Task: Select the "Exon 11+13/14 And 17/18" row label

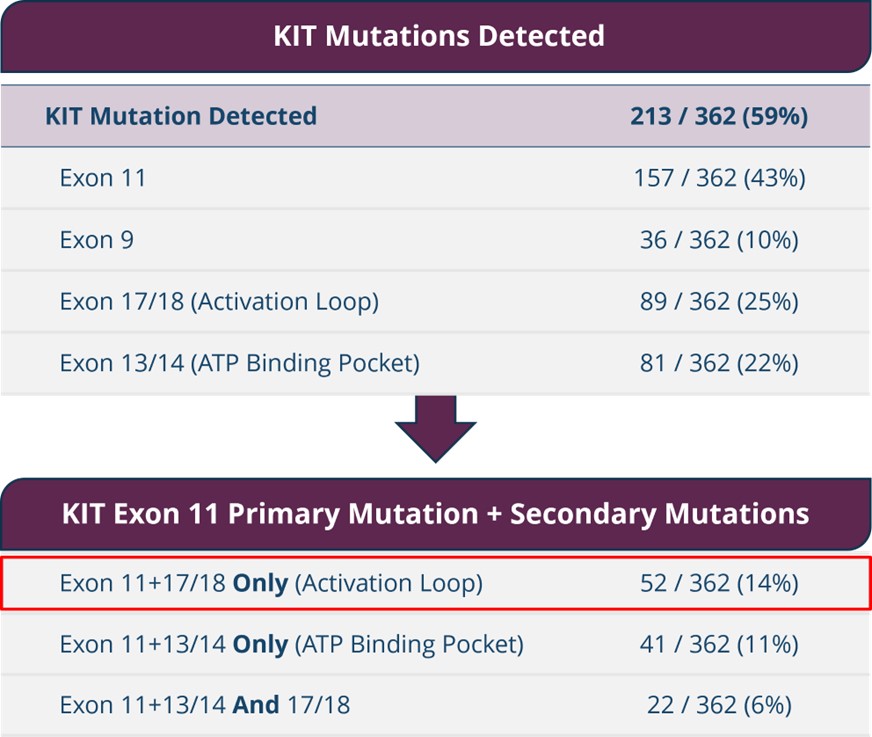Action: point(205,705)
